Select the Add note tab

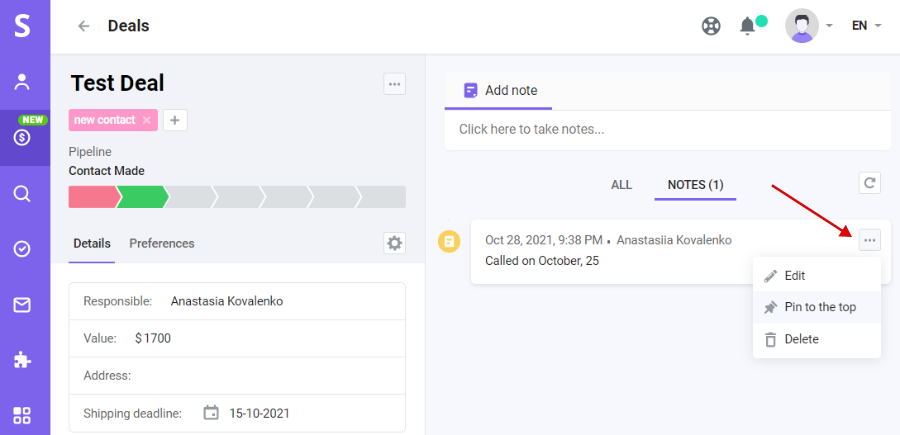pos(498,91)
